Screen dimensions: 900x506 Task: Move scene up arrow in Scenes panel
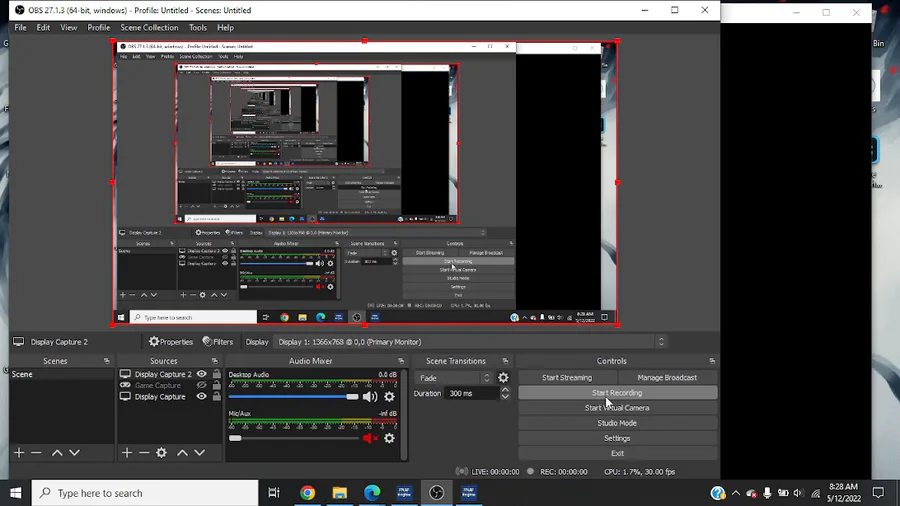(x=57, y=453)
